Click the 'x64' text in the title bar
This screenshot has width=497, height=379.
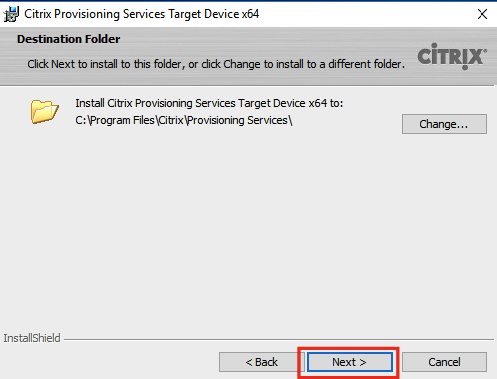[x=250, y=14]
